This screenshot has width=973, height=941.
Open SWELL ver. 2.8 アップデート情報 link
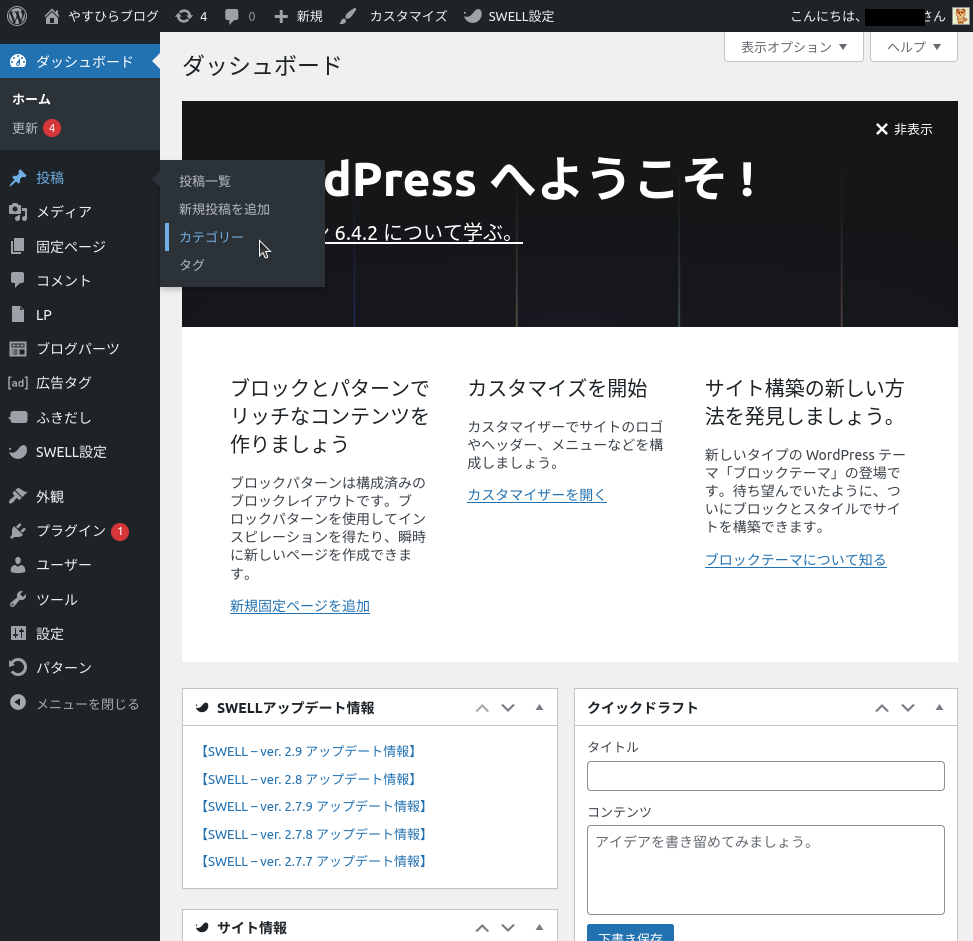308,779
